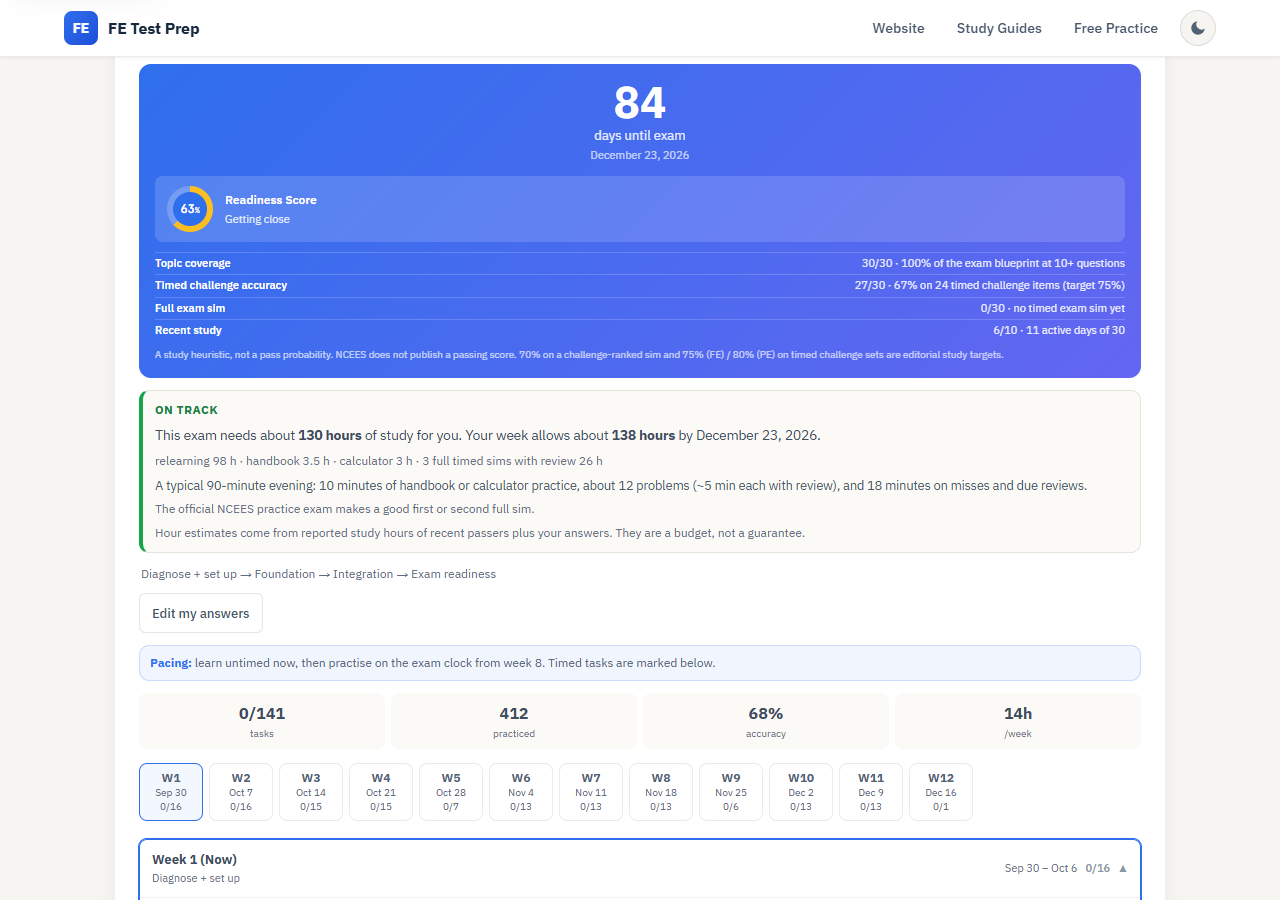This screenshot has height=900, width=1280.
Task: Click the 63% readiness score ring
Action: [190, 209]
